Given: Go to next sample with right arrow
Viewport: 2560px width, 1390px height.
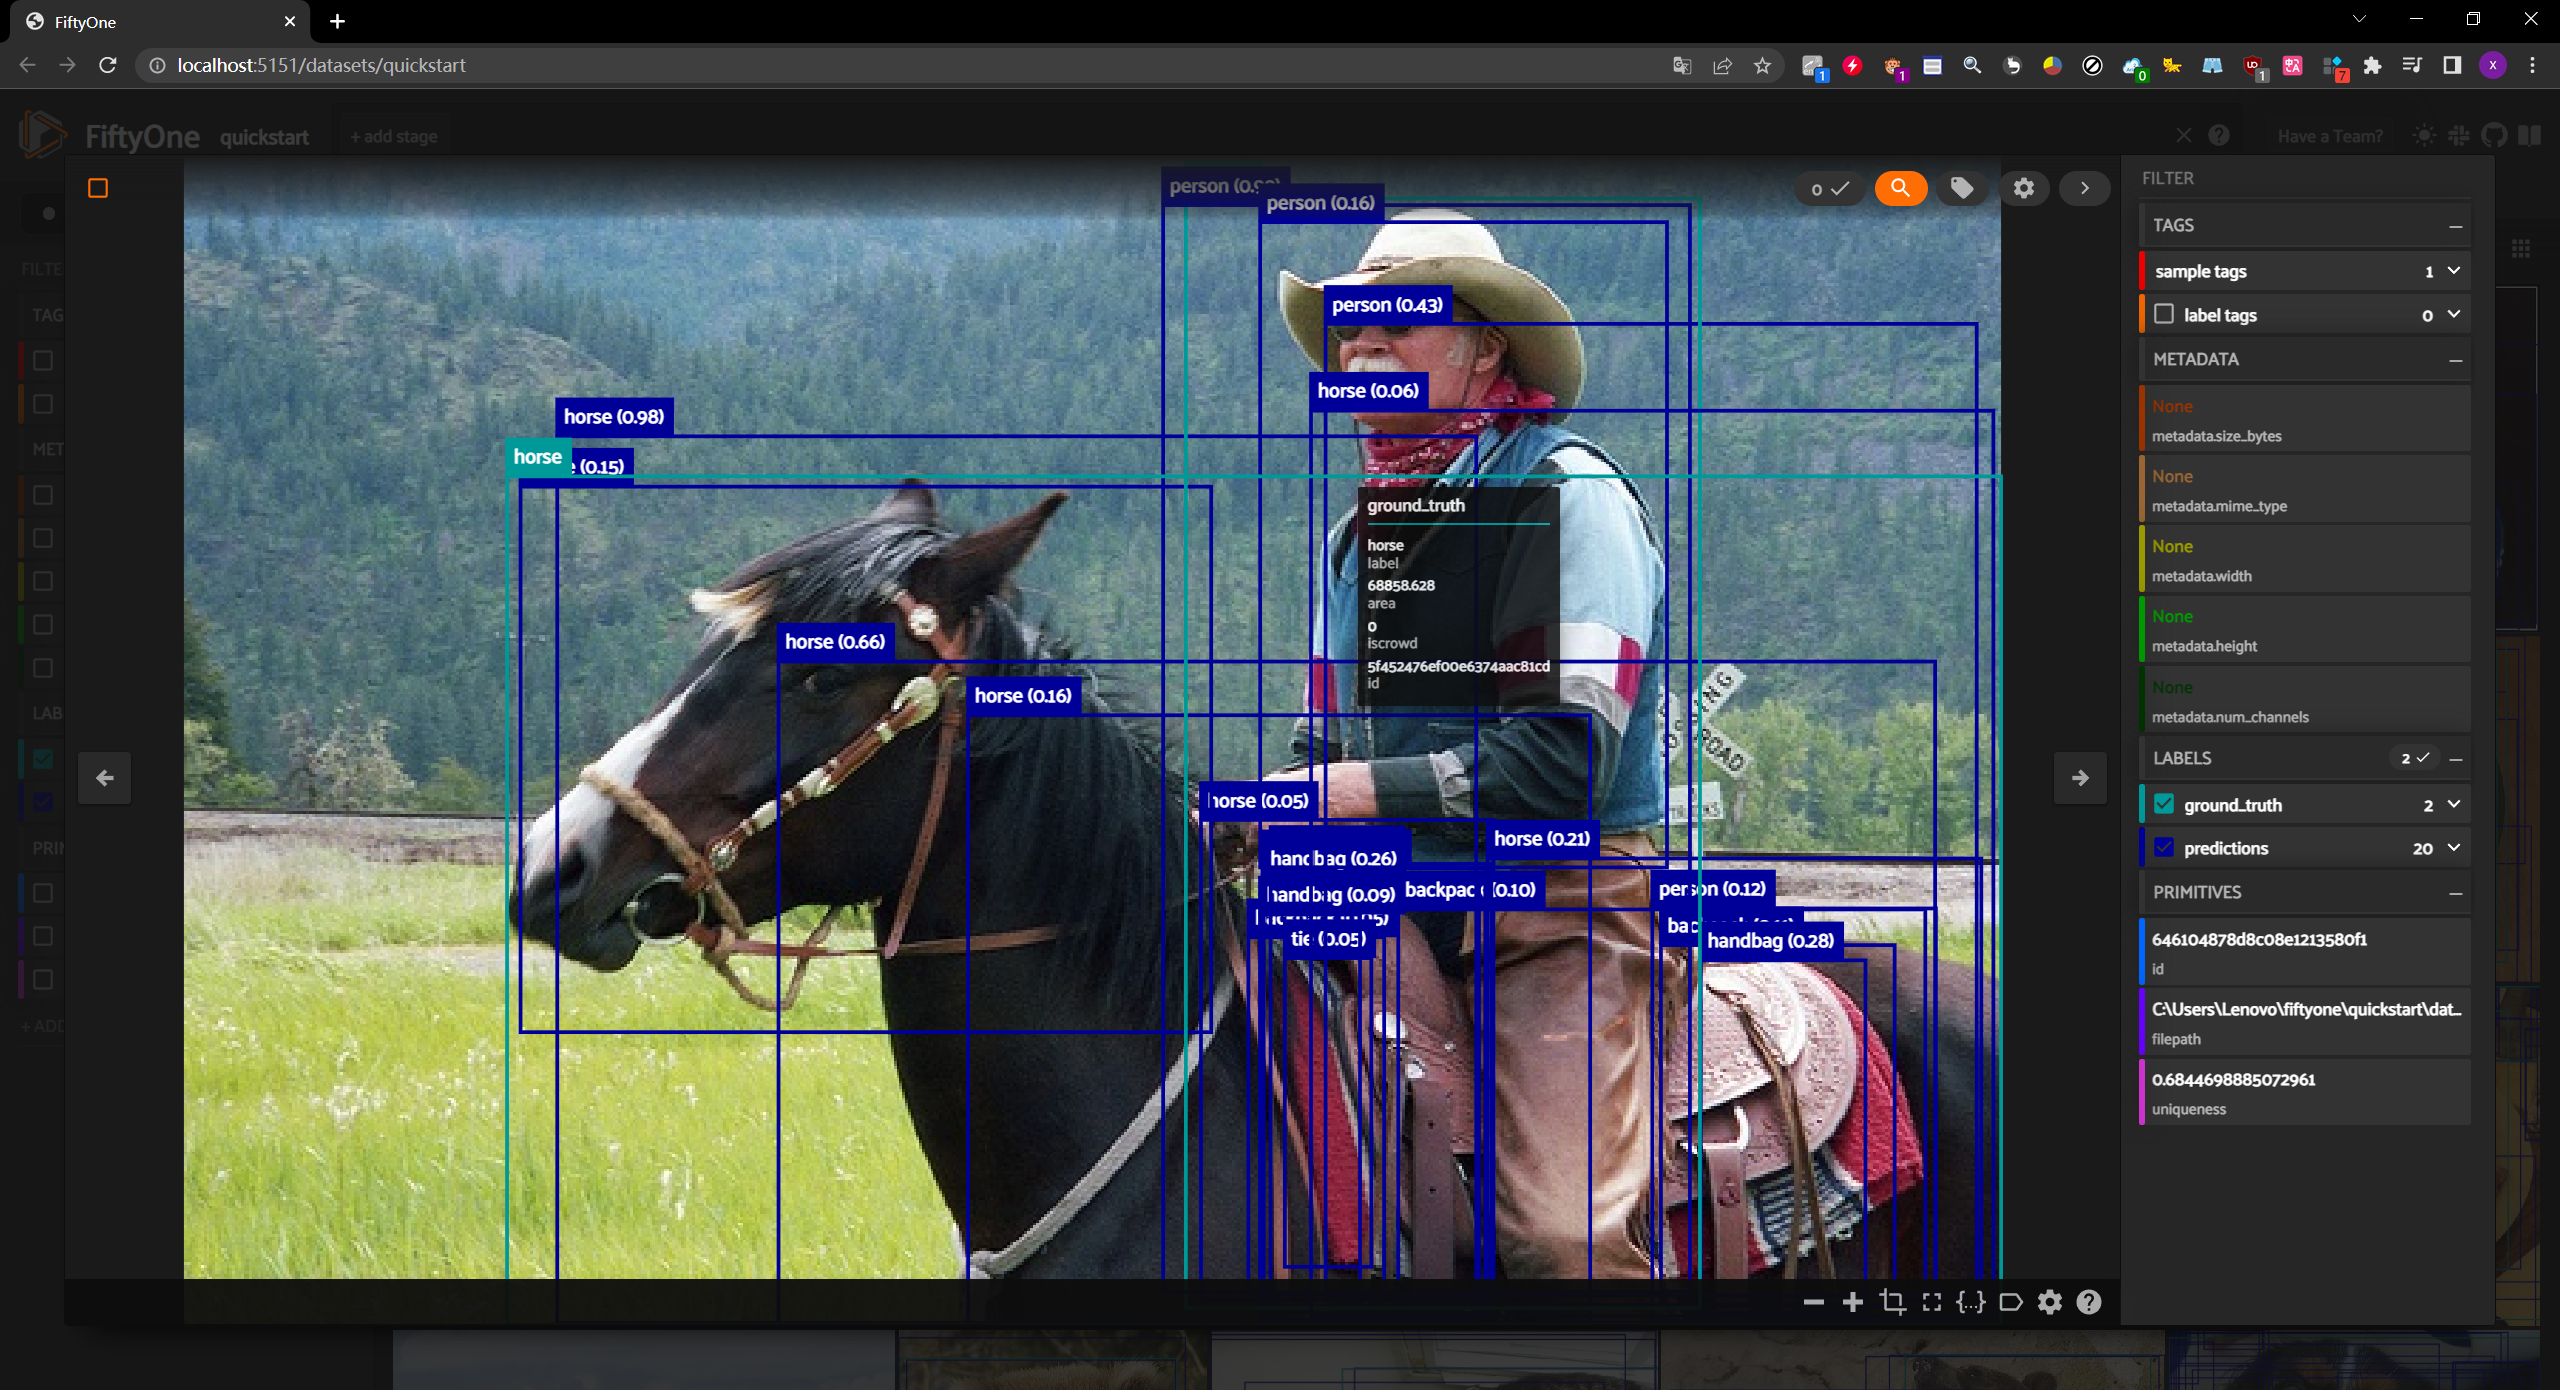Looking at the screenshot, I should coord(2080,777).
